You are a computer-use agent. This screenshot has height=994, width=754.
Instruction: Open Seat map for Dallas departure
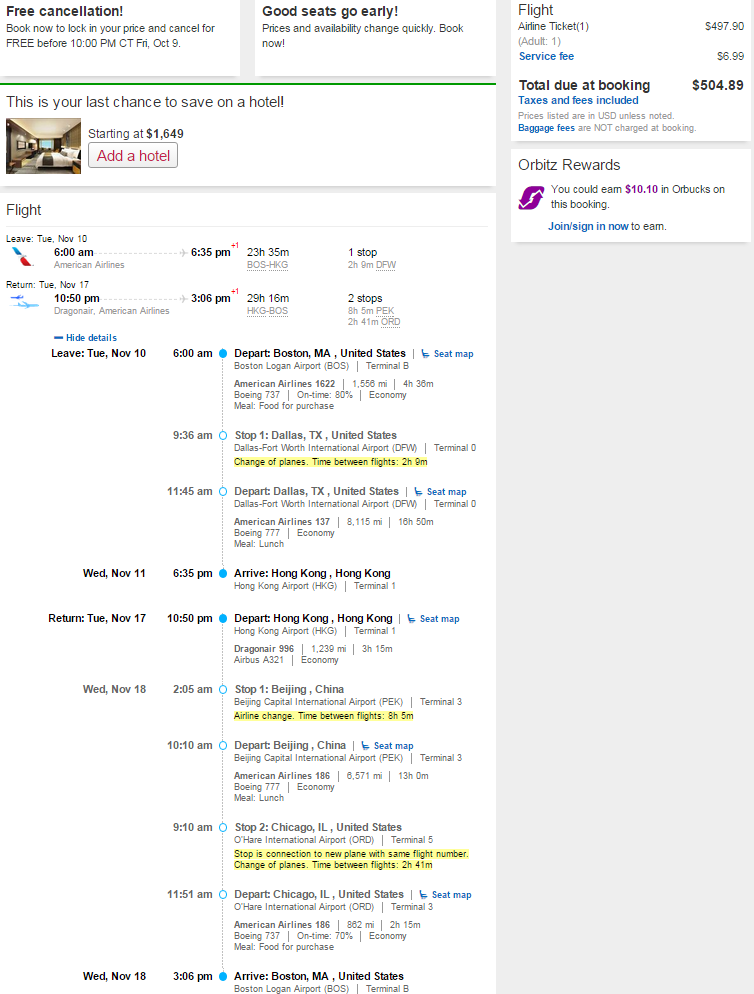[446, 492]
